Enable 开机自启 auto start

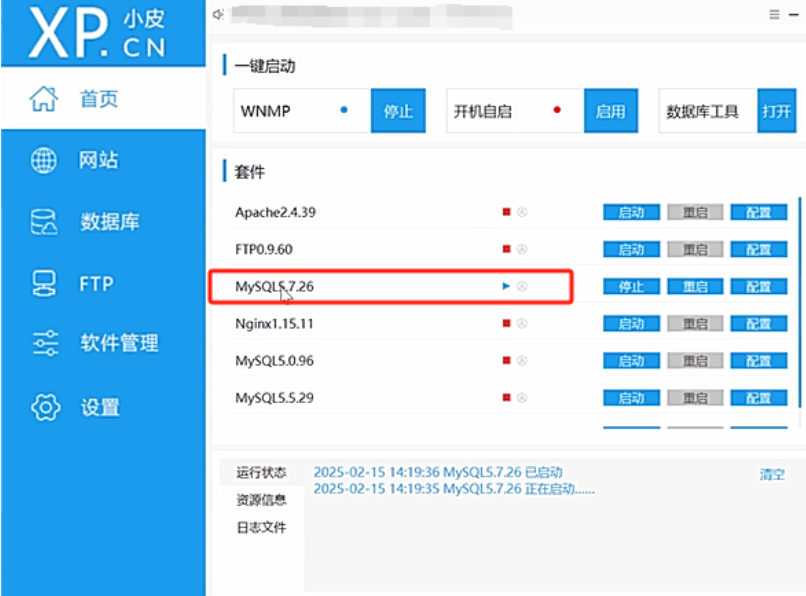(611, 111)
